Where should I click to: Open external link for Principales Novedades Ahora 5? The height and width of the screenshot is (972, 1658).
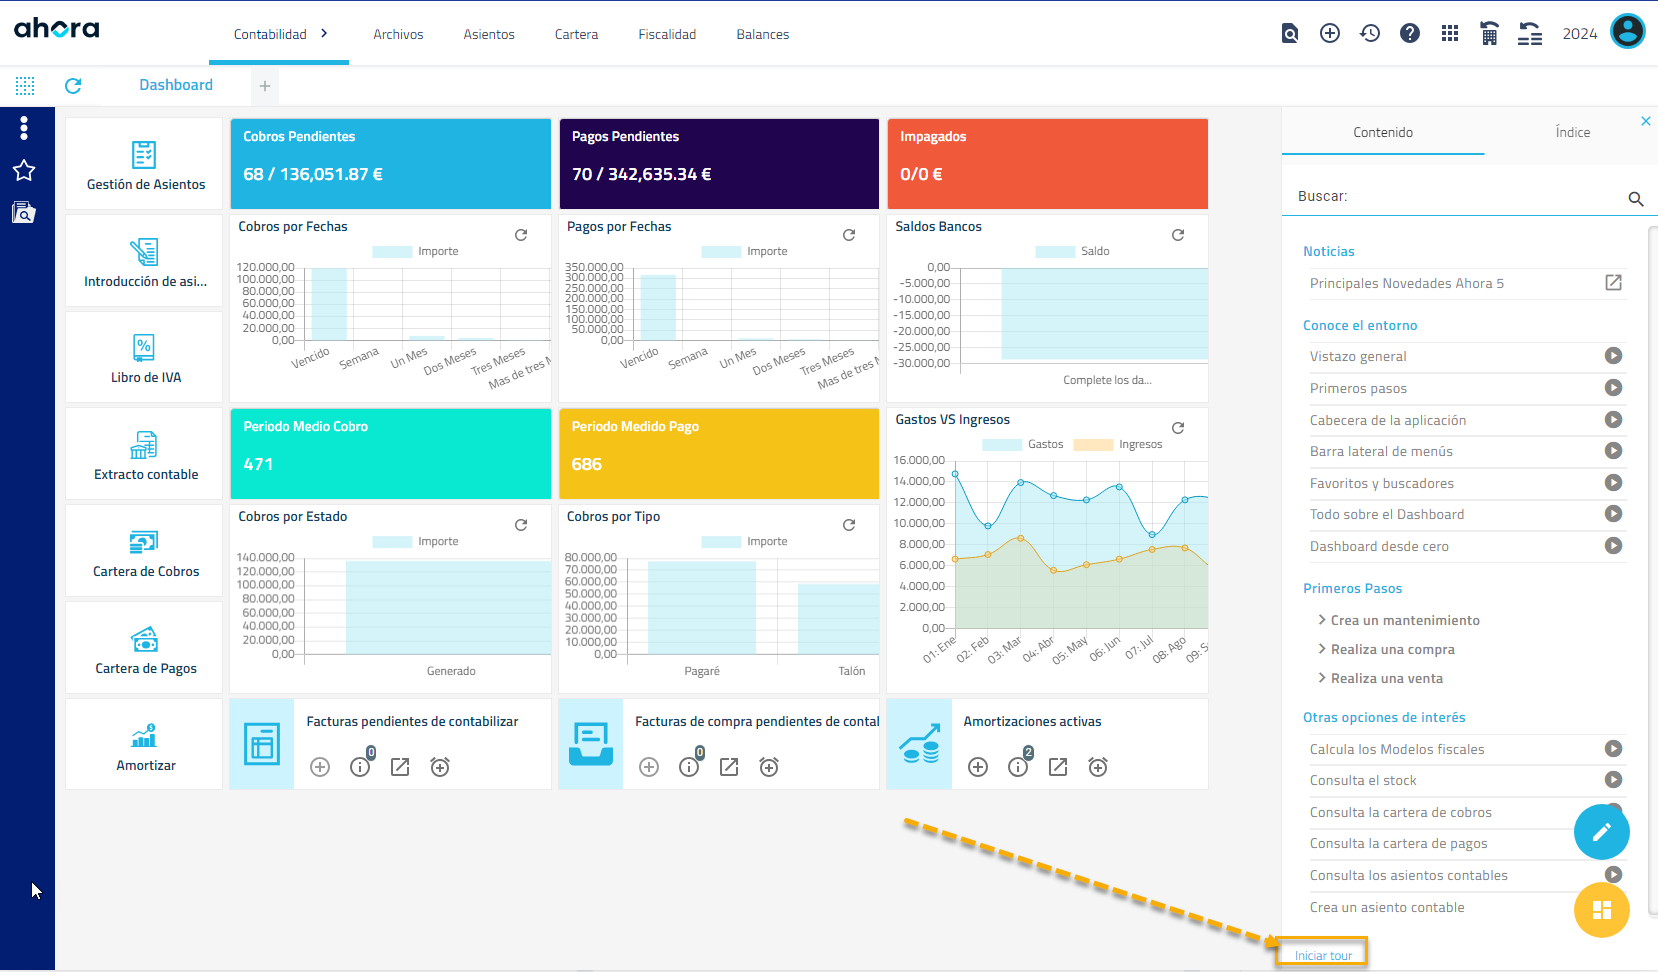[x=1614, y=283]
